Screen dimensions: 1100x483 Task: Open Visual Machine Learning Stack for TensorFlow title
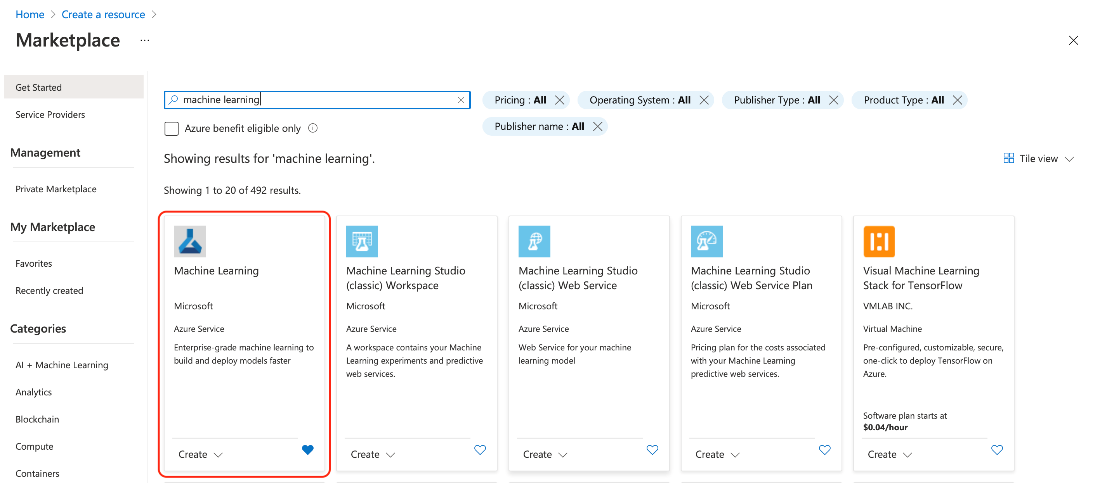click(921, 278)
